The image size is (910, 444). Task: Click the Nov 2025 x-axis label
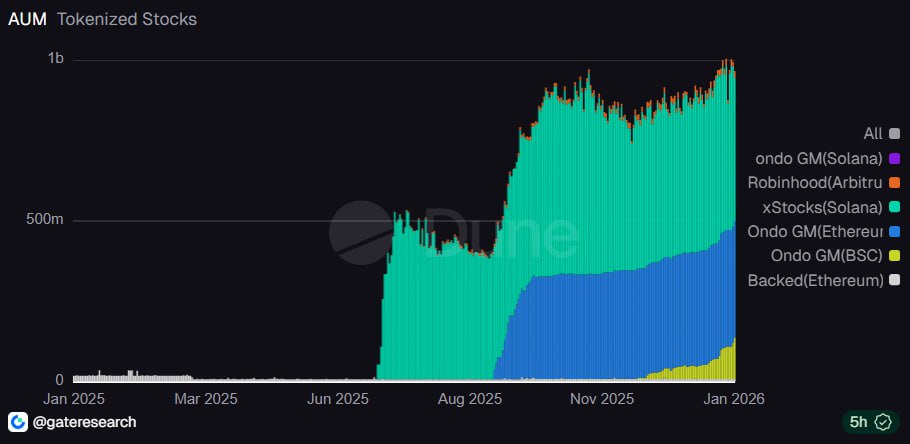602,399
